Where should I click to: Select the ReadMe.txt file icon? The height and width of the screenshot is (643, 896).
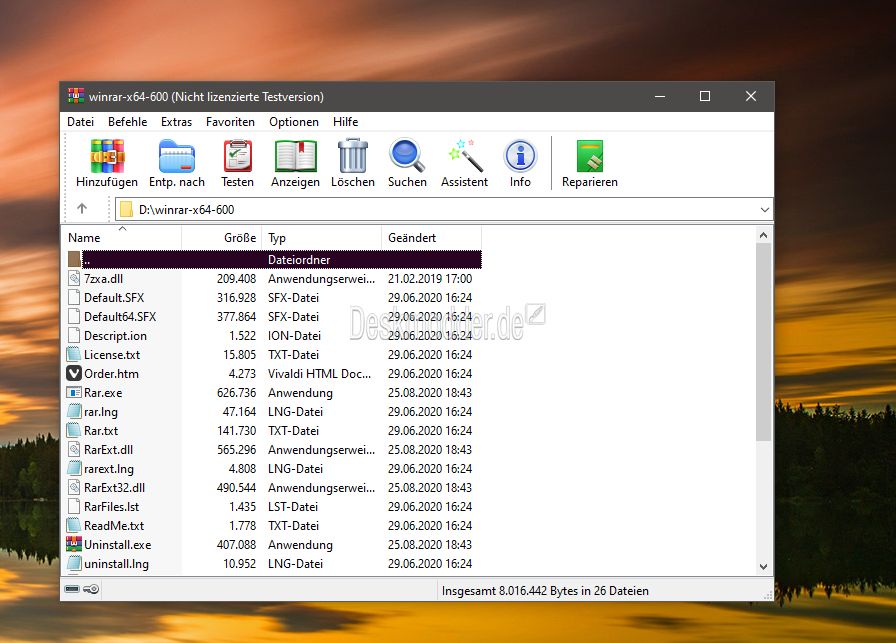pos(74,525)
